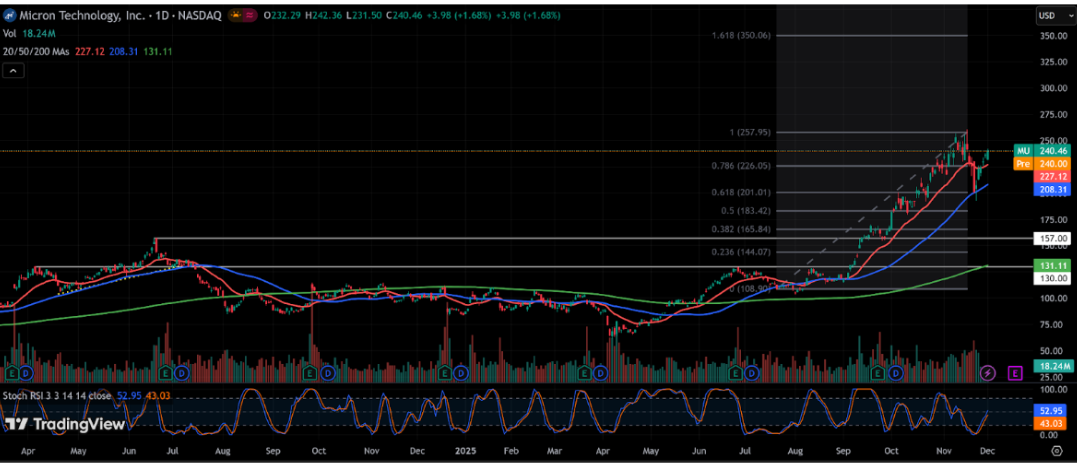Collapse the indicator legend with the chevron
1077x463 pixels.
[12, 71]
